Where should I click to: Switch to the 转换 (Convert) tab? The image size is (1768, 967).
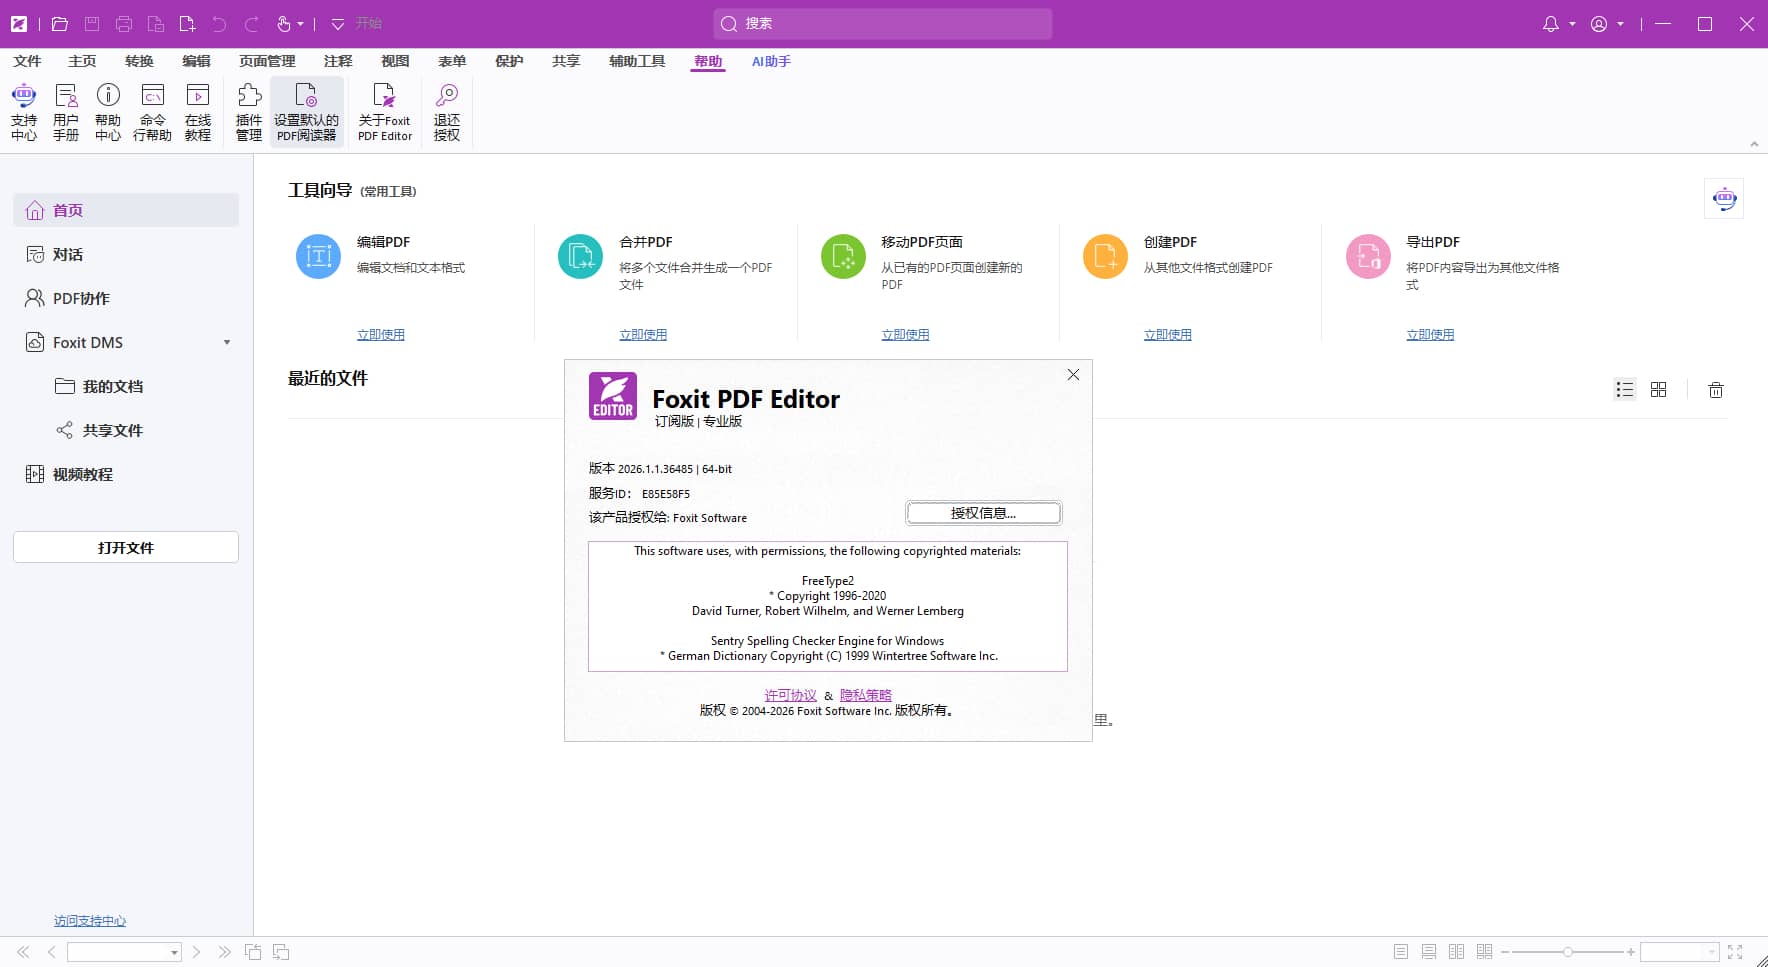[x=139, y=61]
